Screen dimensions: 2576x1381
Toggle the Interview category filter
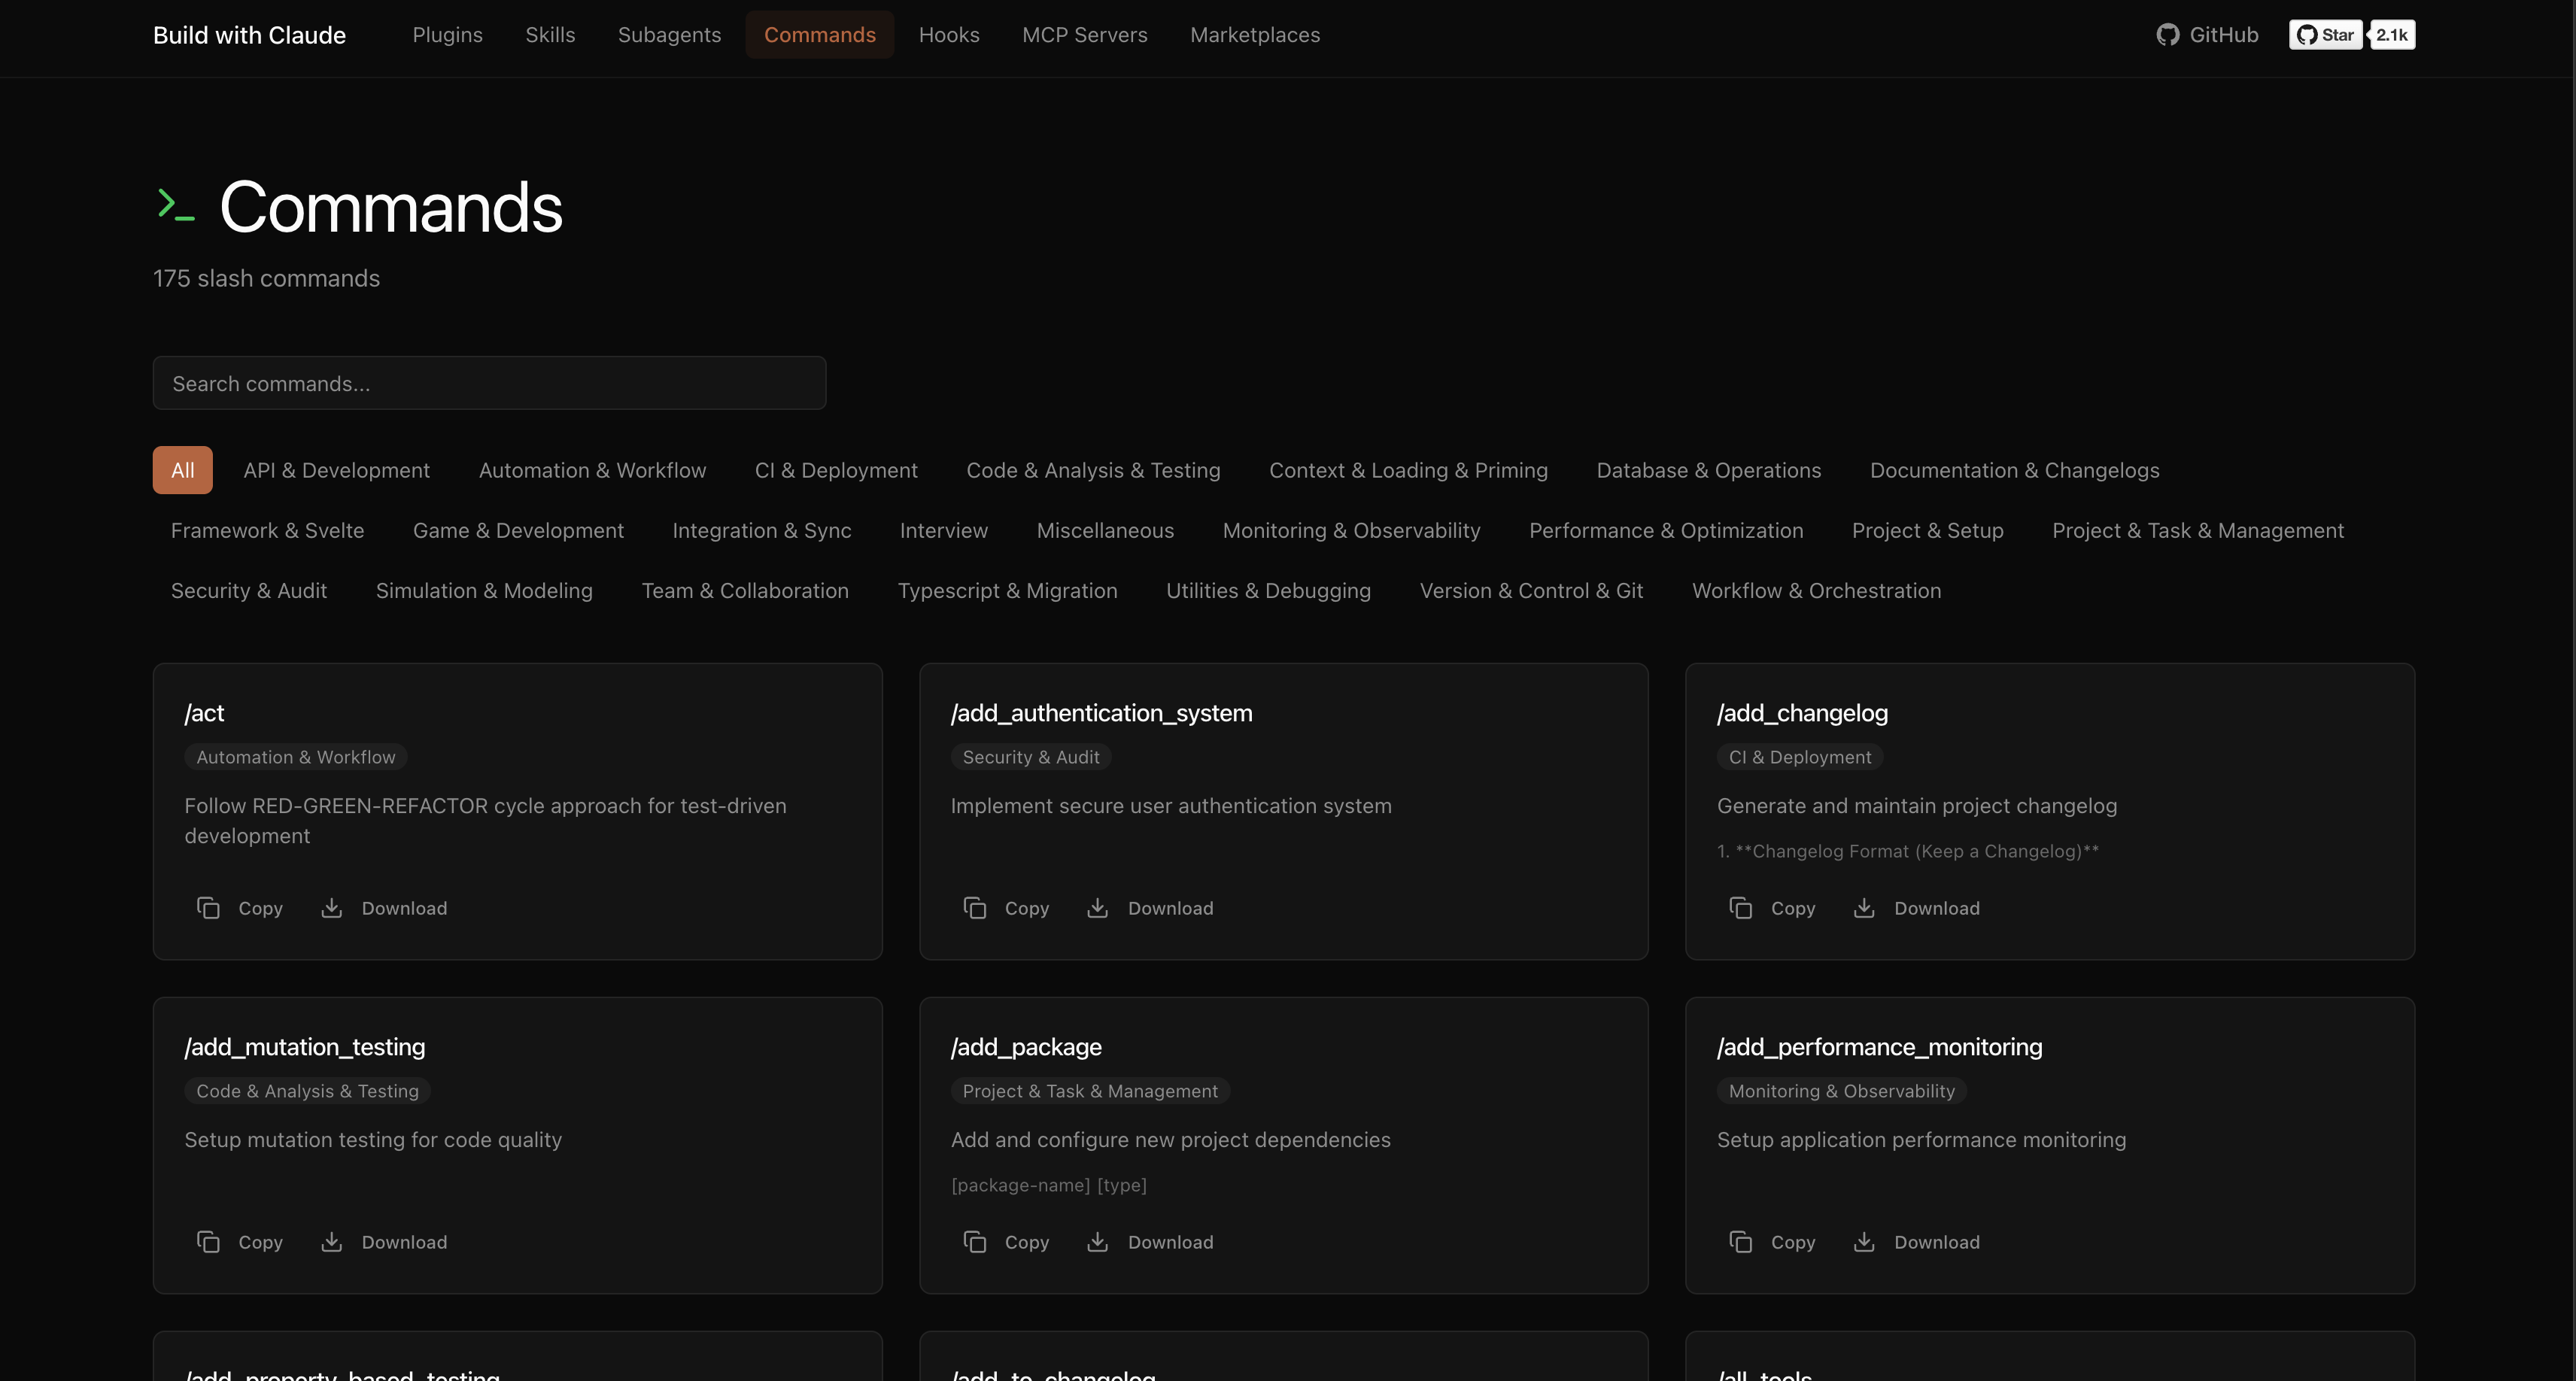(943, 530)
